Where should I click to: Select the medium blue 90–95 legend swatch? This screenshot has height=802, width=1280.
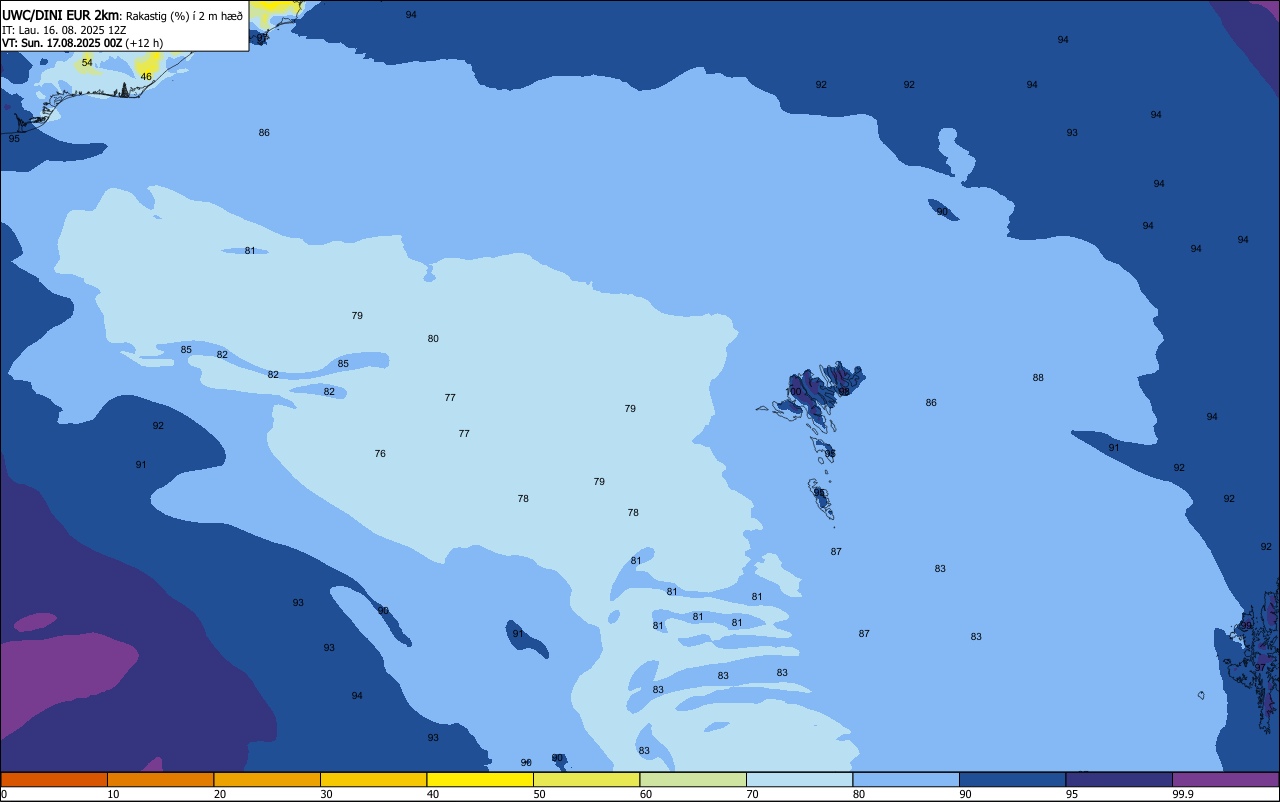pos(1012,779)
